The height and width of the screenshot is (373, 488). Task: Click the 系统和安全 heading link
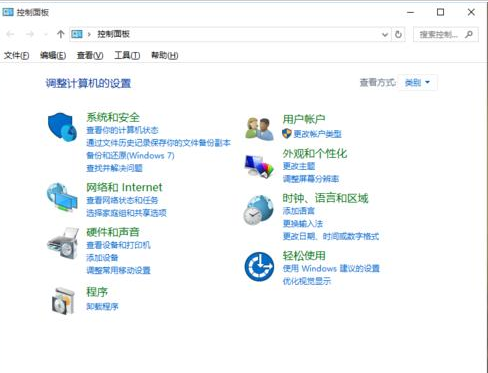pos(113,117)
